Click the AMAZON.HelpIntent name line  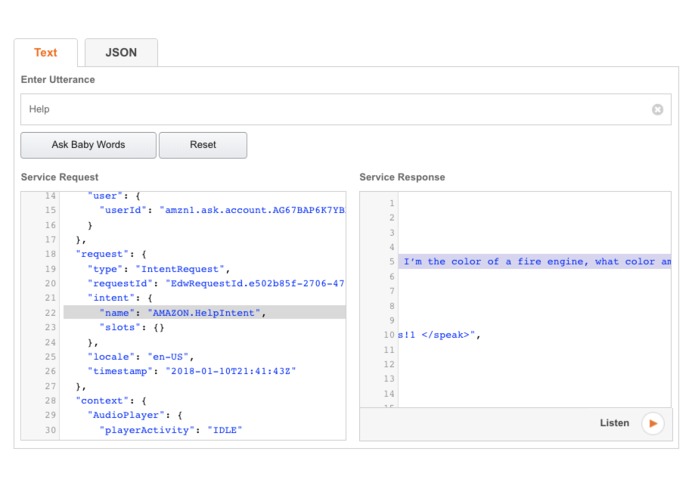coord(207,312)
